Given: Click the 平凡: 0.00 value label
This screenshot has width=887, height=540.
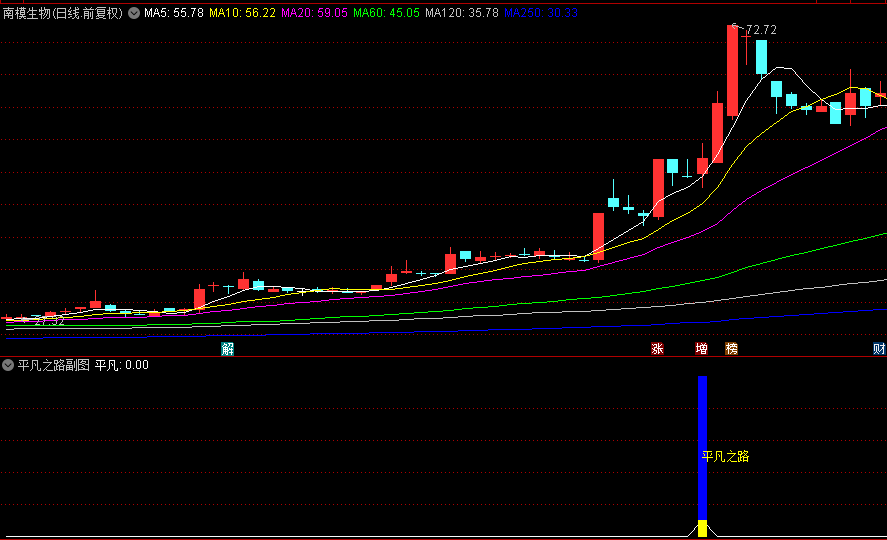Looking at the screenshot, I should click(x=122, y=365).
